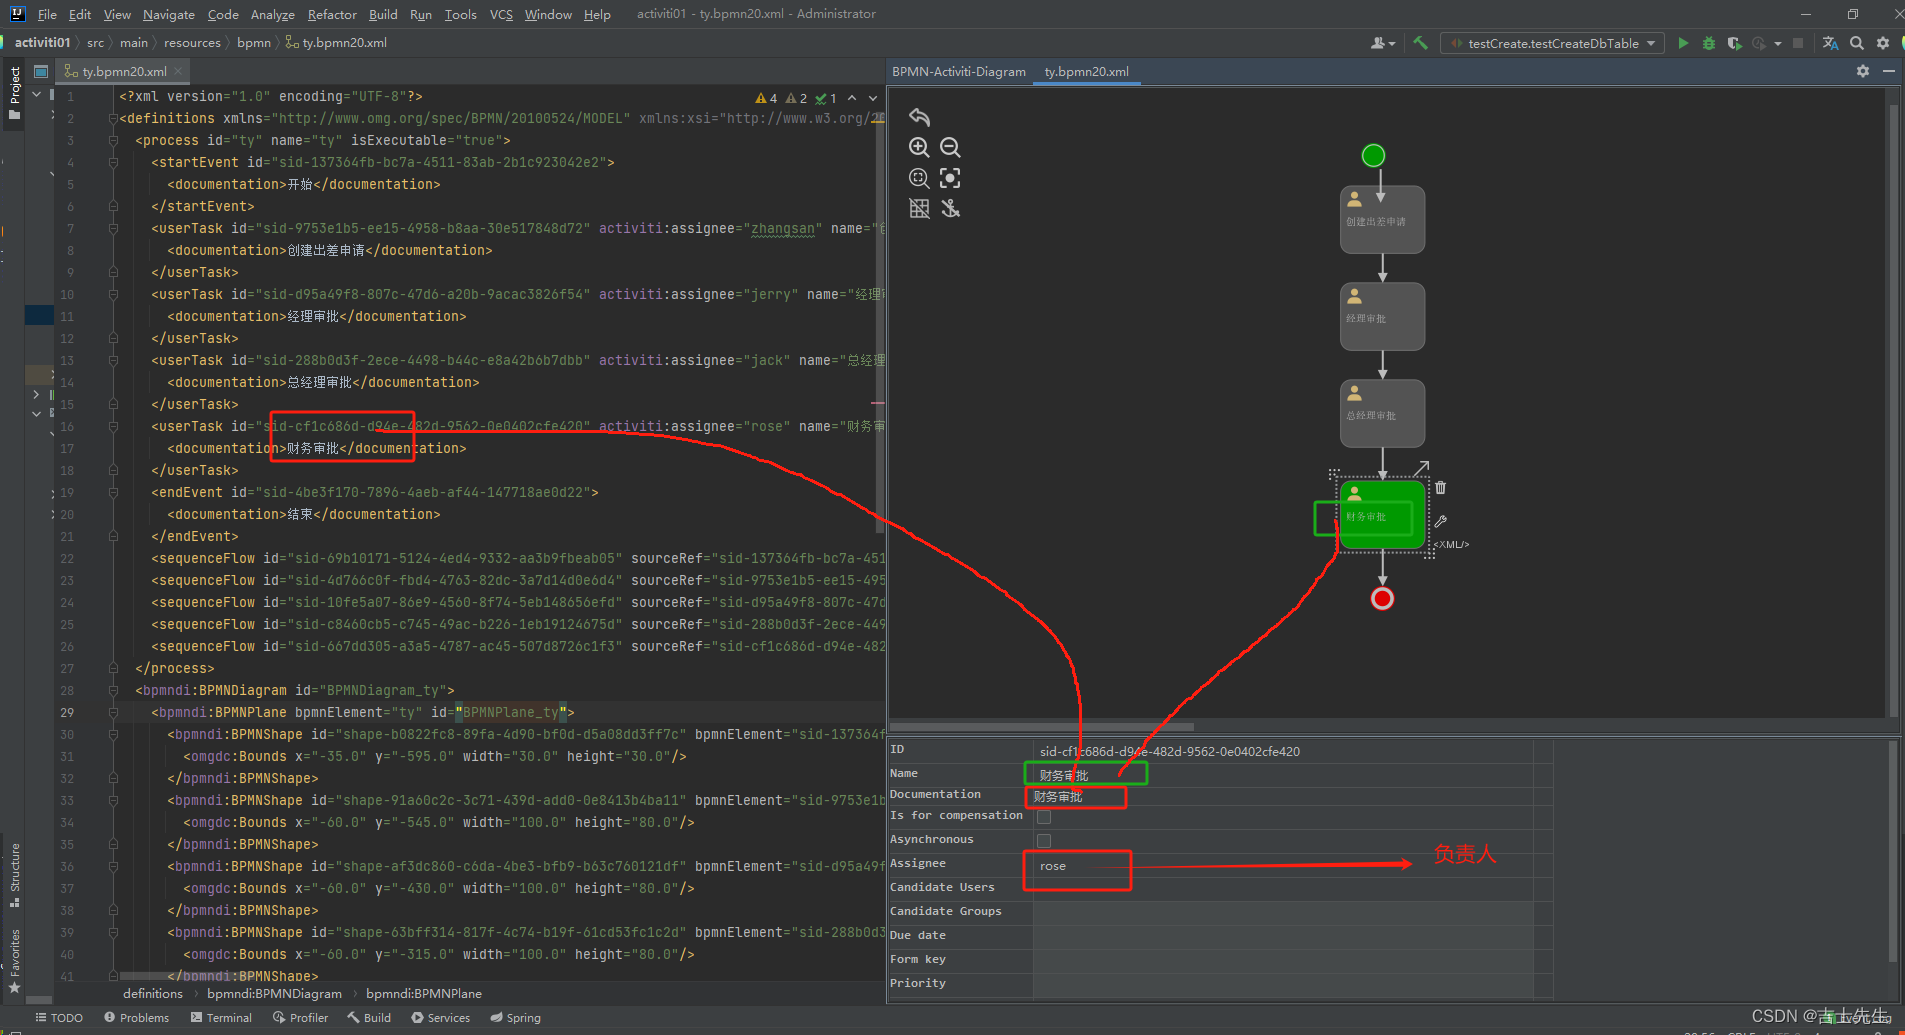Viewport: 1905px width, 1035px height.
Task: Select the red end event node
Action: 1382,598
